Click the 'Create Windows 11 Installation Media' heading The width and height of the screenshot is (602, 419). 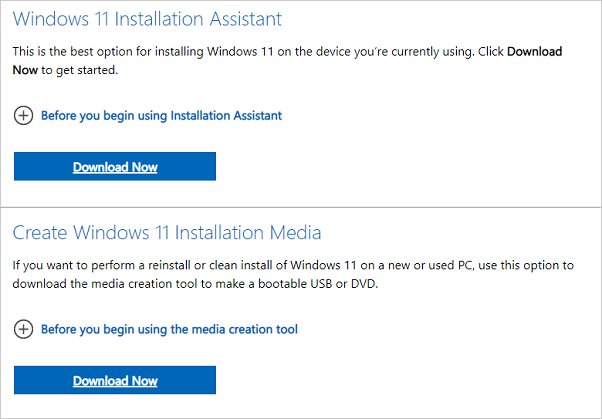tap(167, 233)
